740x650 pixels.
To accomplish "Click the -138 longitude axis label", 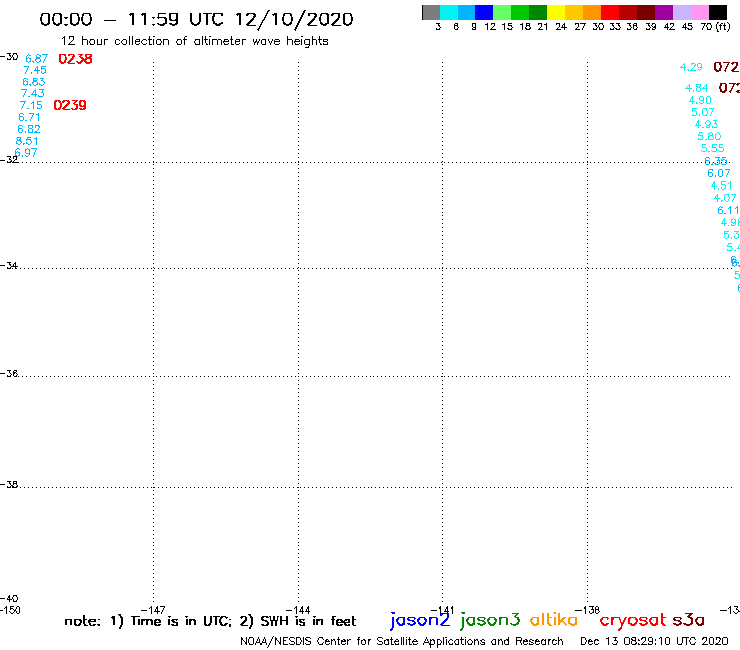I will [588, 610].
